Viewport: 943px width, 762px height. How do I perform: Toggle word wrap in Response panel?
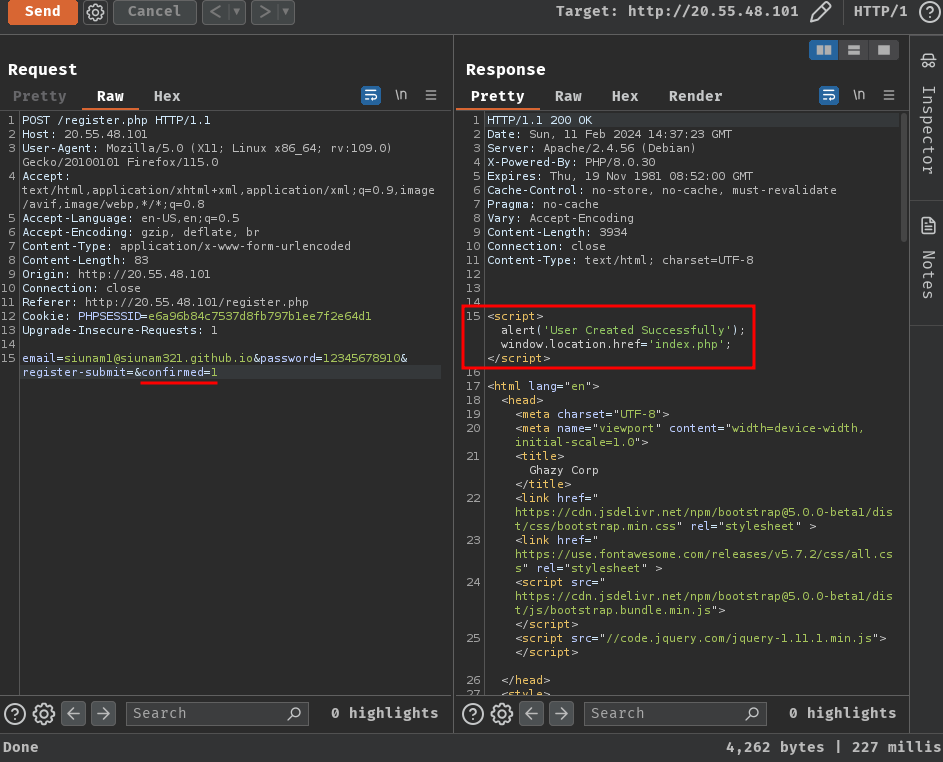(x=829, y=95)
